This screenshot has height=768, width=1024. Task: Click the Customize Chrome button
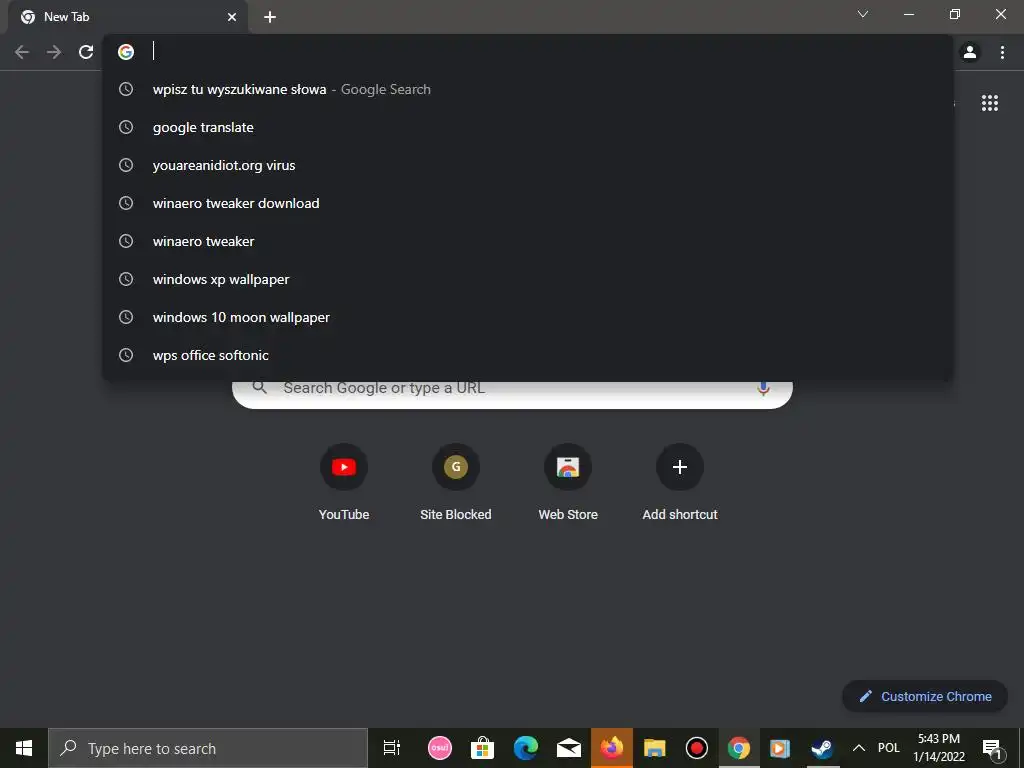point(925,696)
